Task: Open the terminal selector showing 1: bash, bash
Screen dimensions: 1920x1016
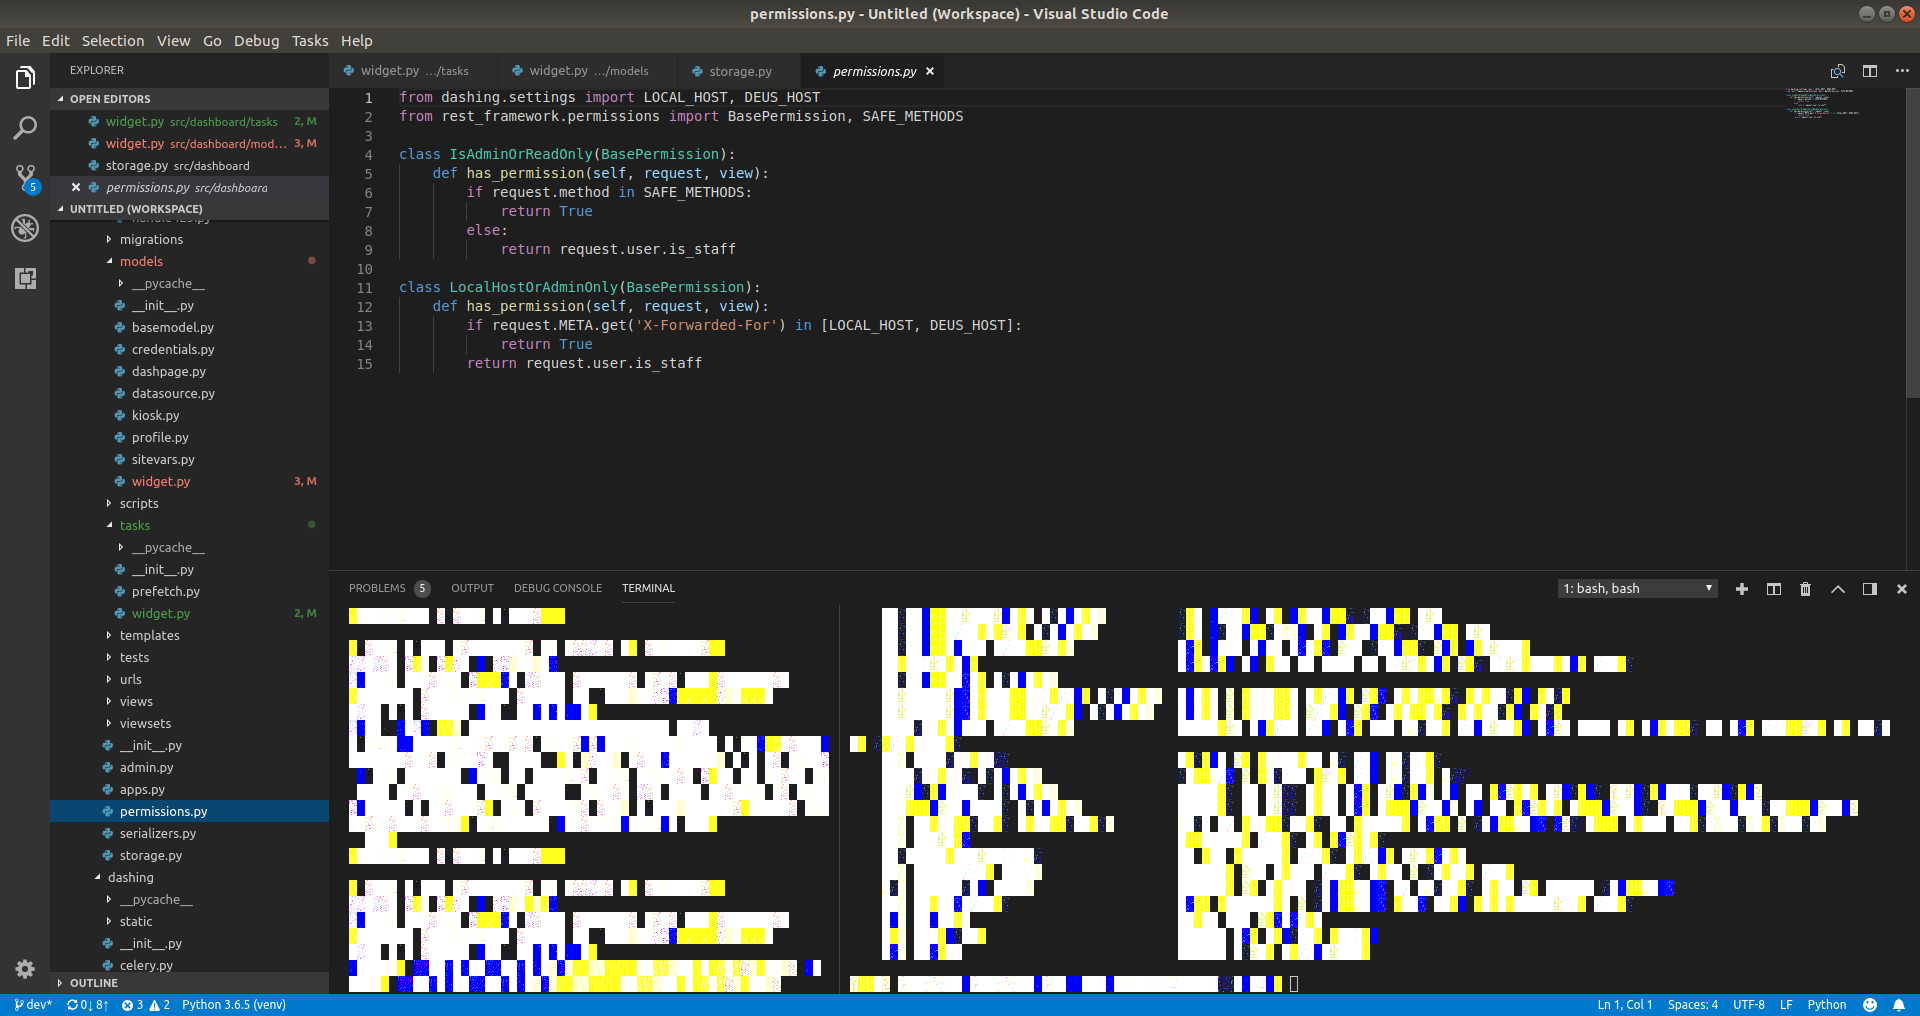Action: [x=1635, y=588]
